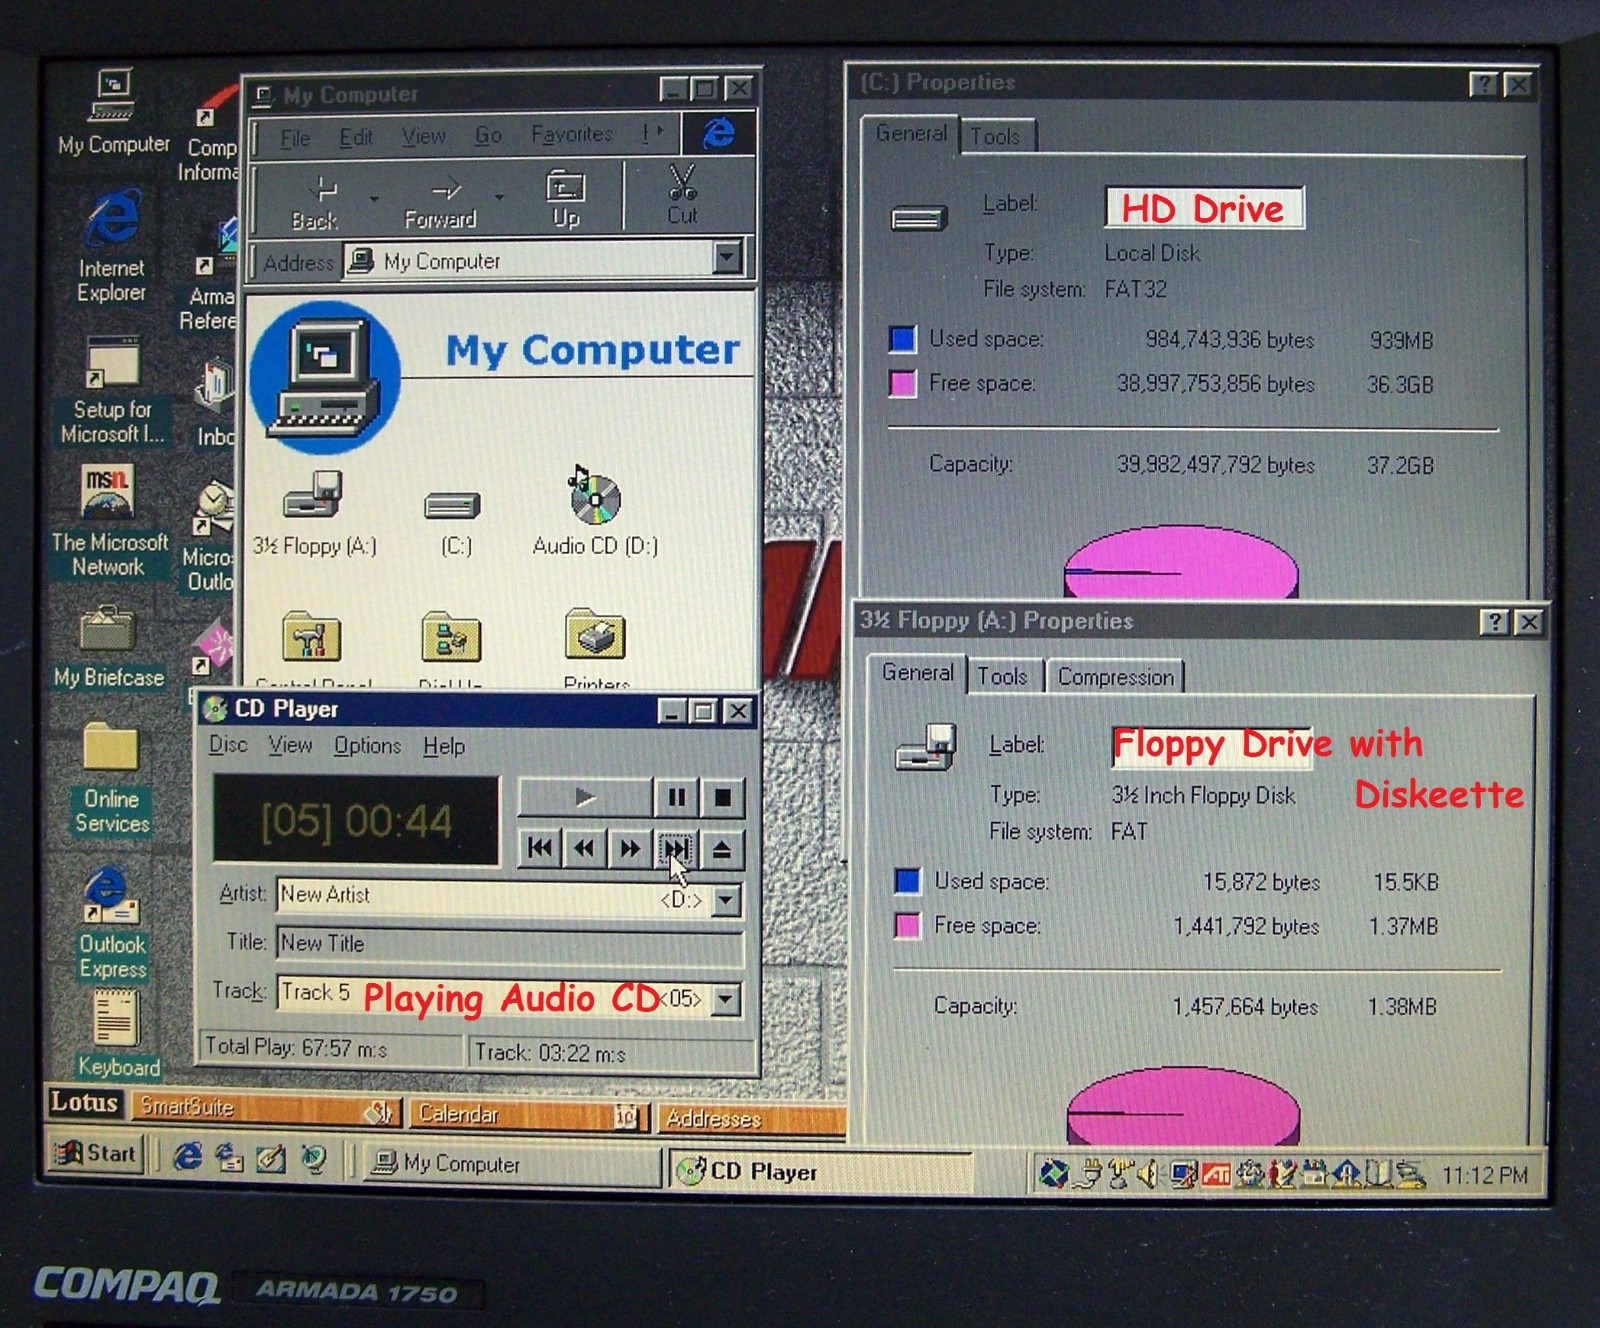Switch to My Computer taskbar button

[512, 1164]
